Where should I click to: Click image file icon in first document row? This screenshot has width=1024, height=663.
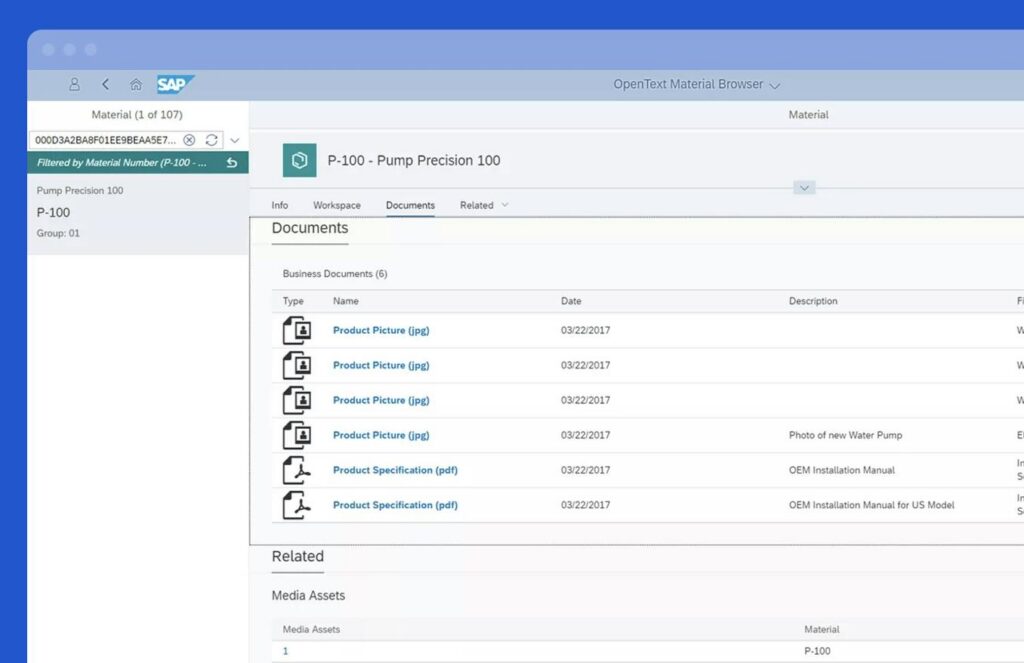[296, 331]
